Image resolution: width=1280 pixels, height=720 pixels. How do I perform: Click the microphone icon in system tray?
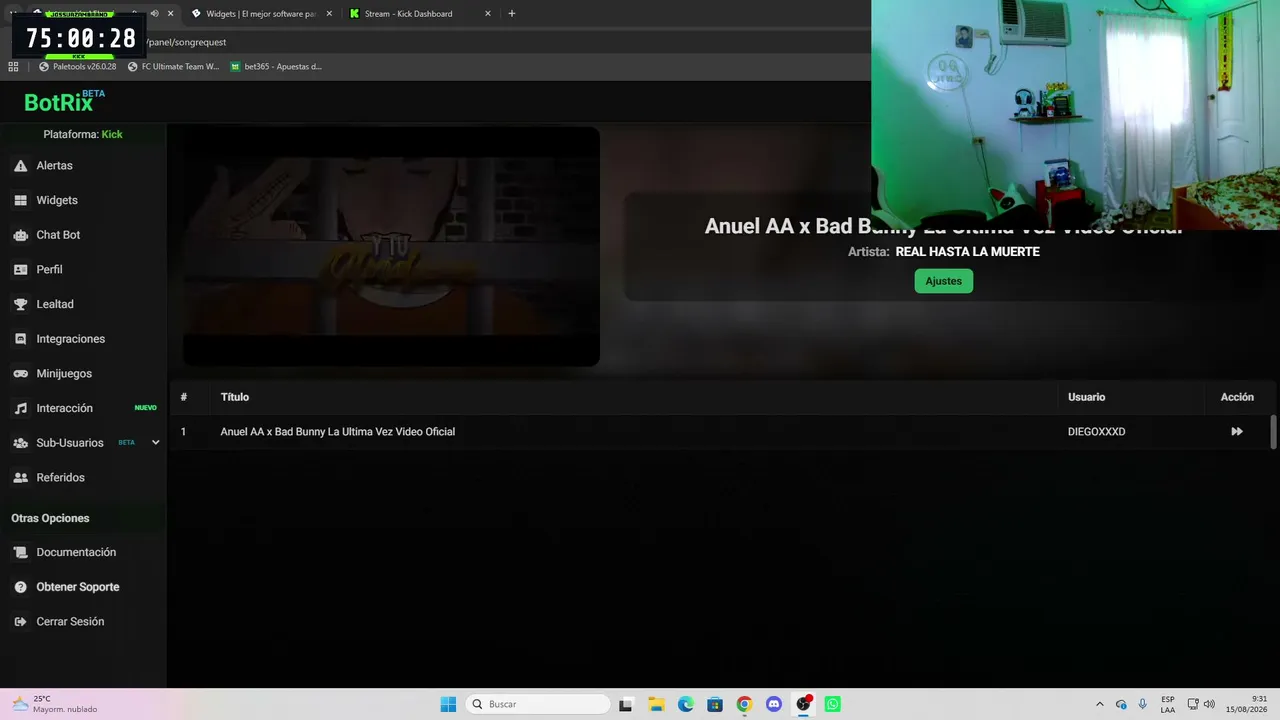coord(1142,704)
